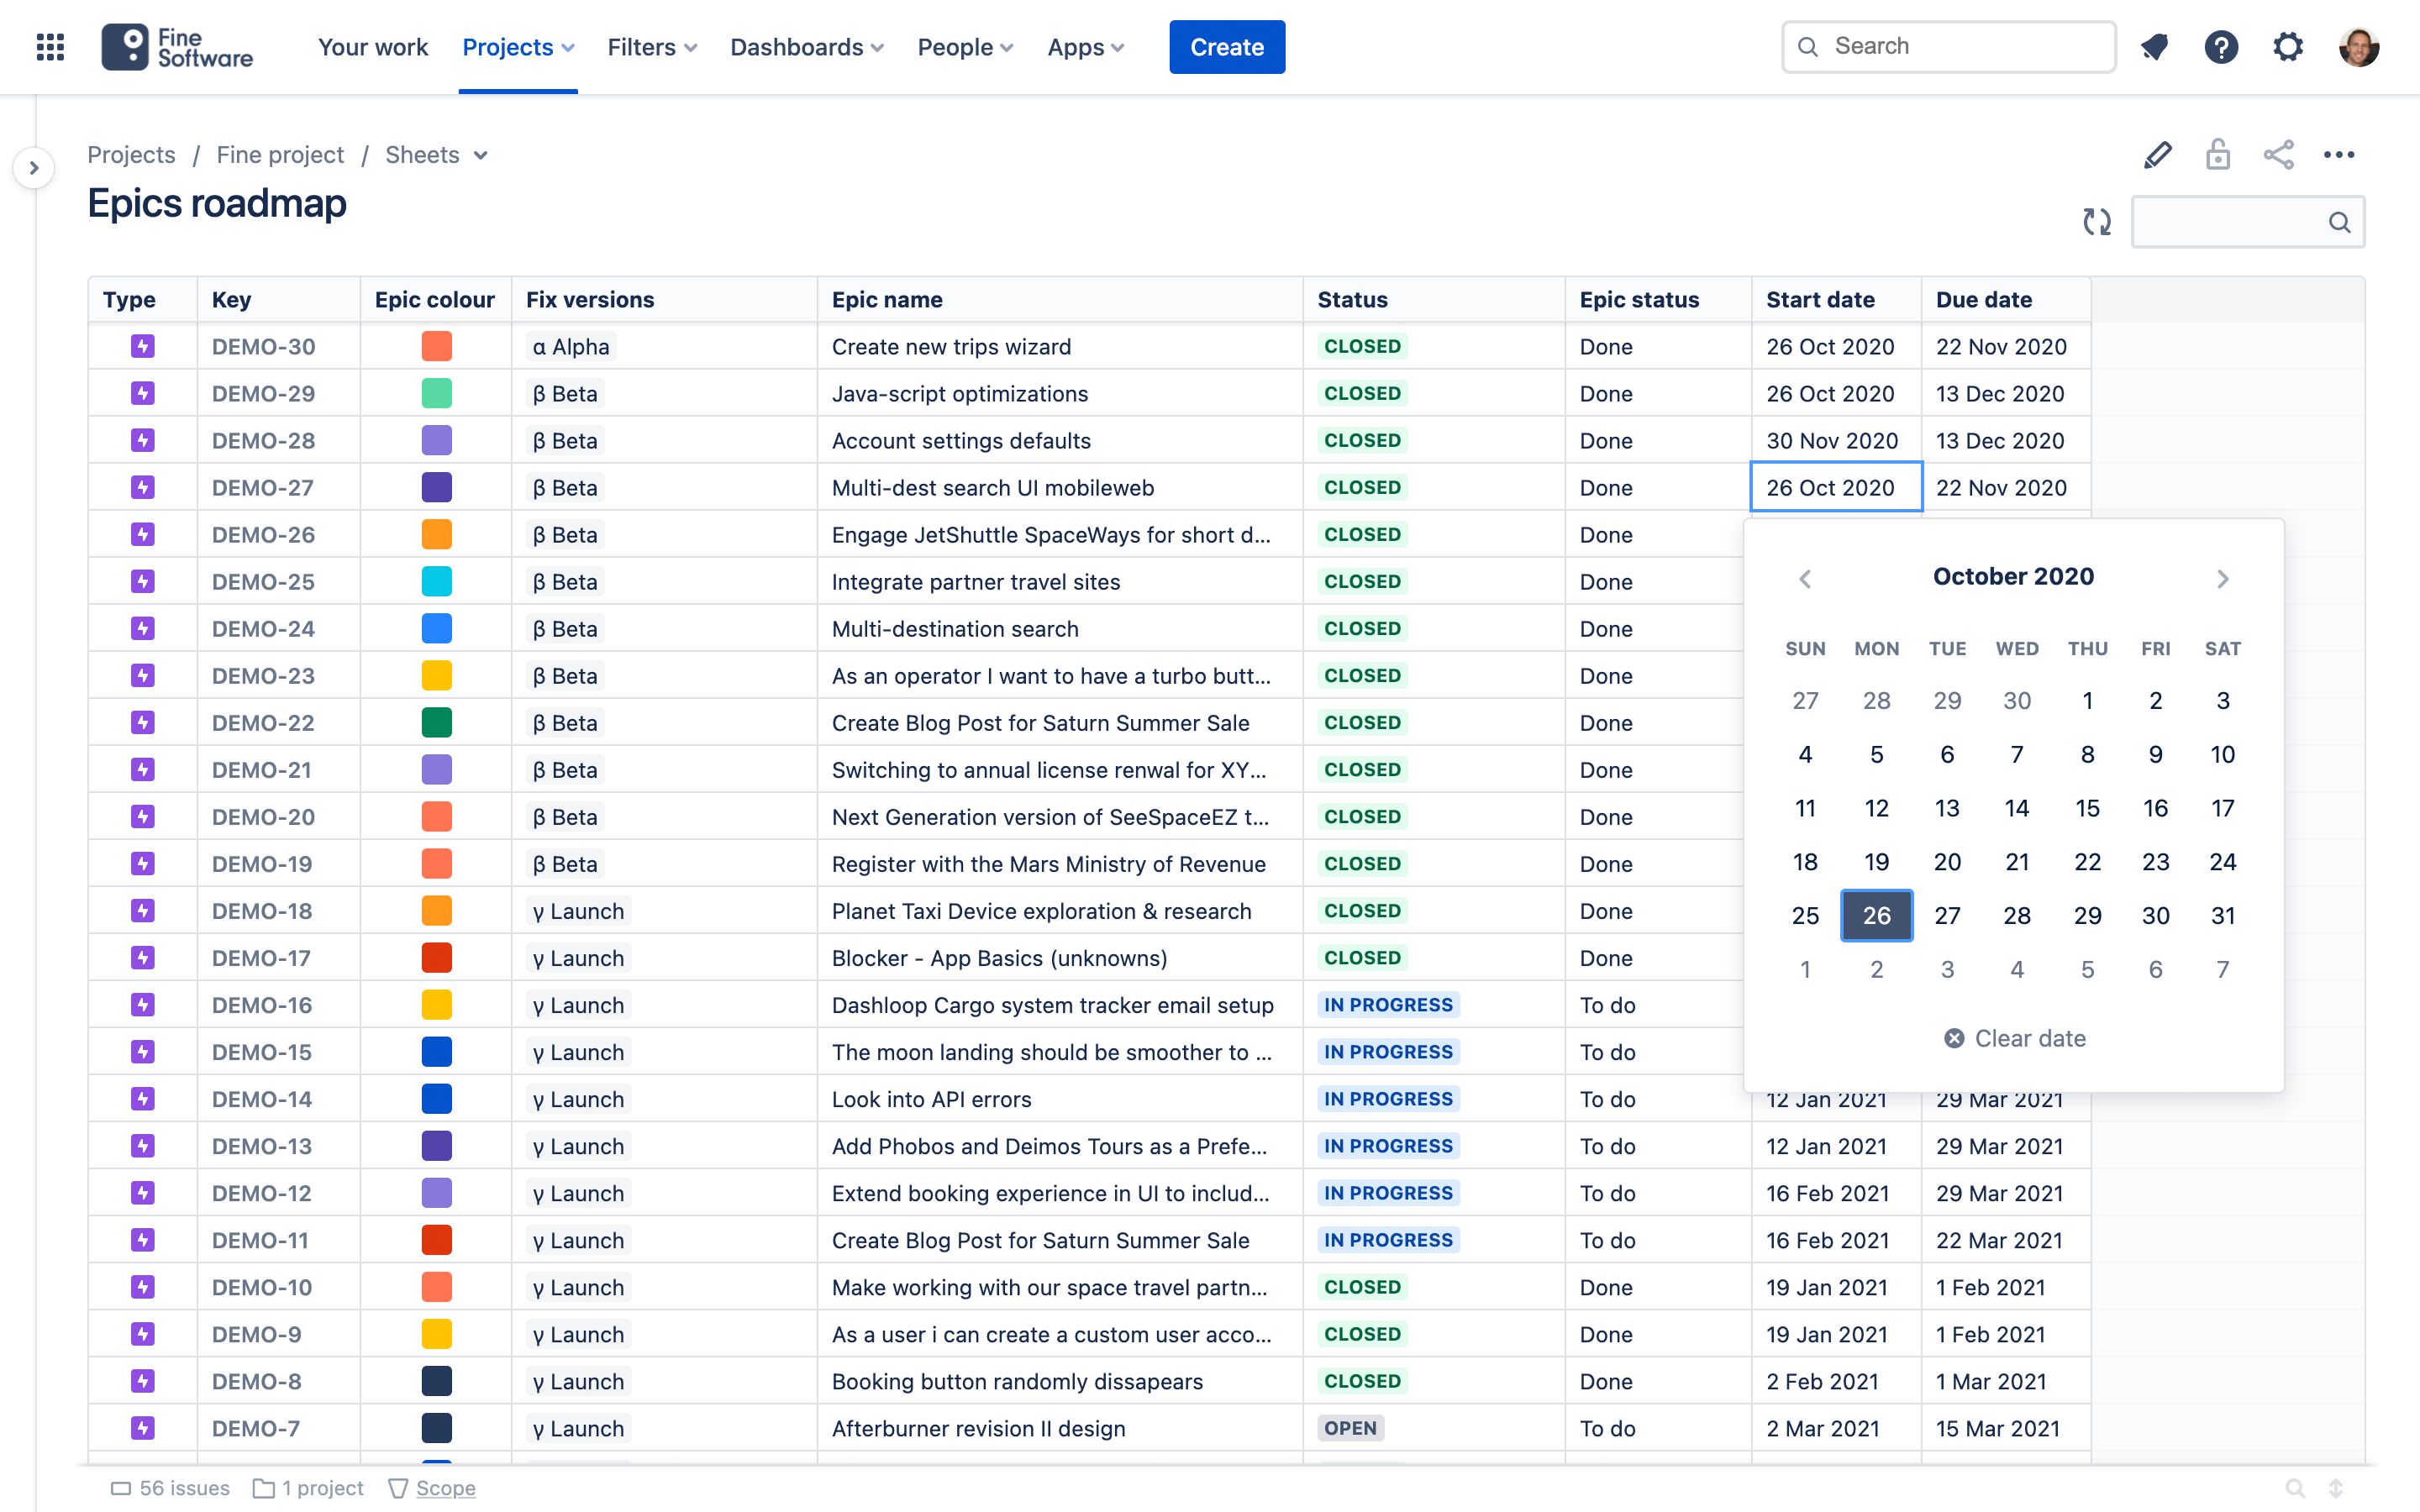Image resolution: width=2420 pixels, height=1512 pixels.
Task: Open the app switcher grid icon
Action: (x=50, y=47)
